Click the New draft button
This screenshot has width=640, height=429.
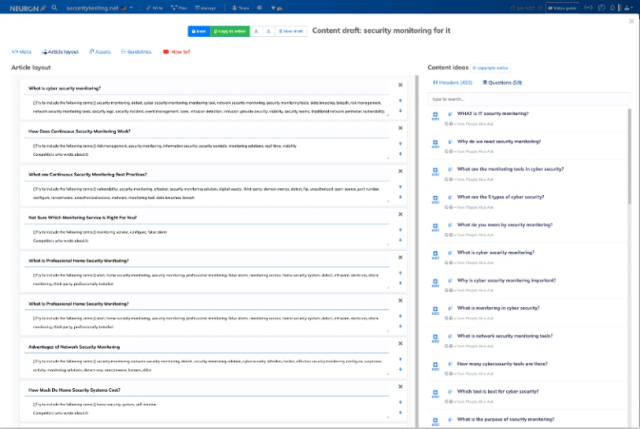(x=291, y=31)
